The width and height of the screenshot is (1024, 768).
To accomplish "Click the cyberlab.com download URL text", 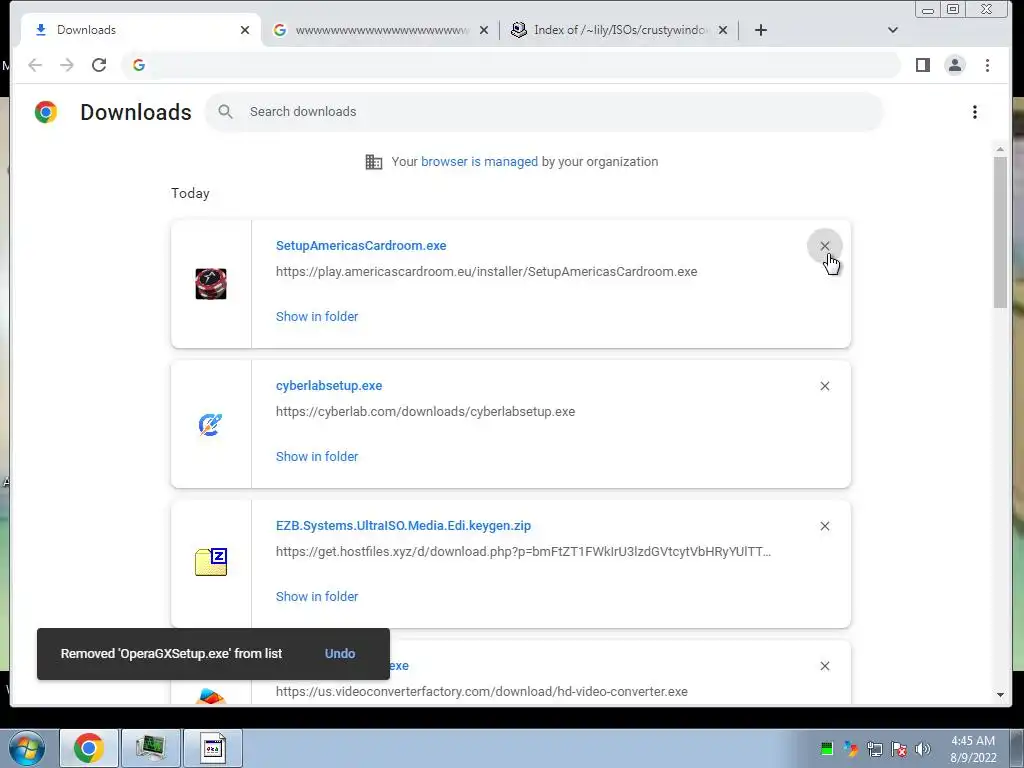I will [425, 411].
